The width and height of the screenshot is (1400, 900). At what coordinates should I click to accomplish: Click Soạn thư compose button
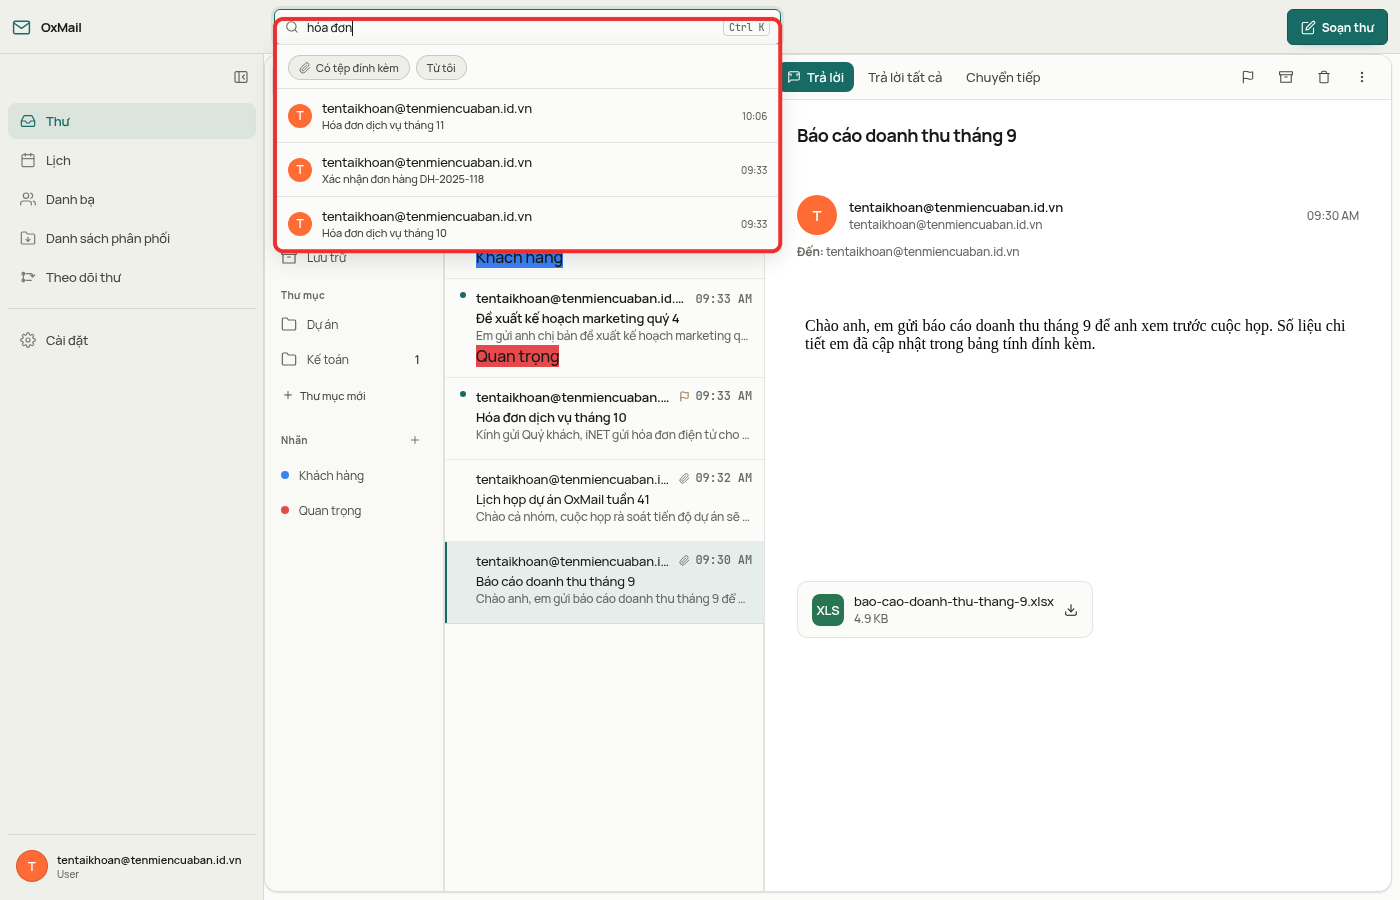(x=1337, y=27)
